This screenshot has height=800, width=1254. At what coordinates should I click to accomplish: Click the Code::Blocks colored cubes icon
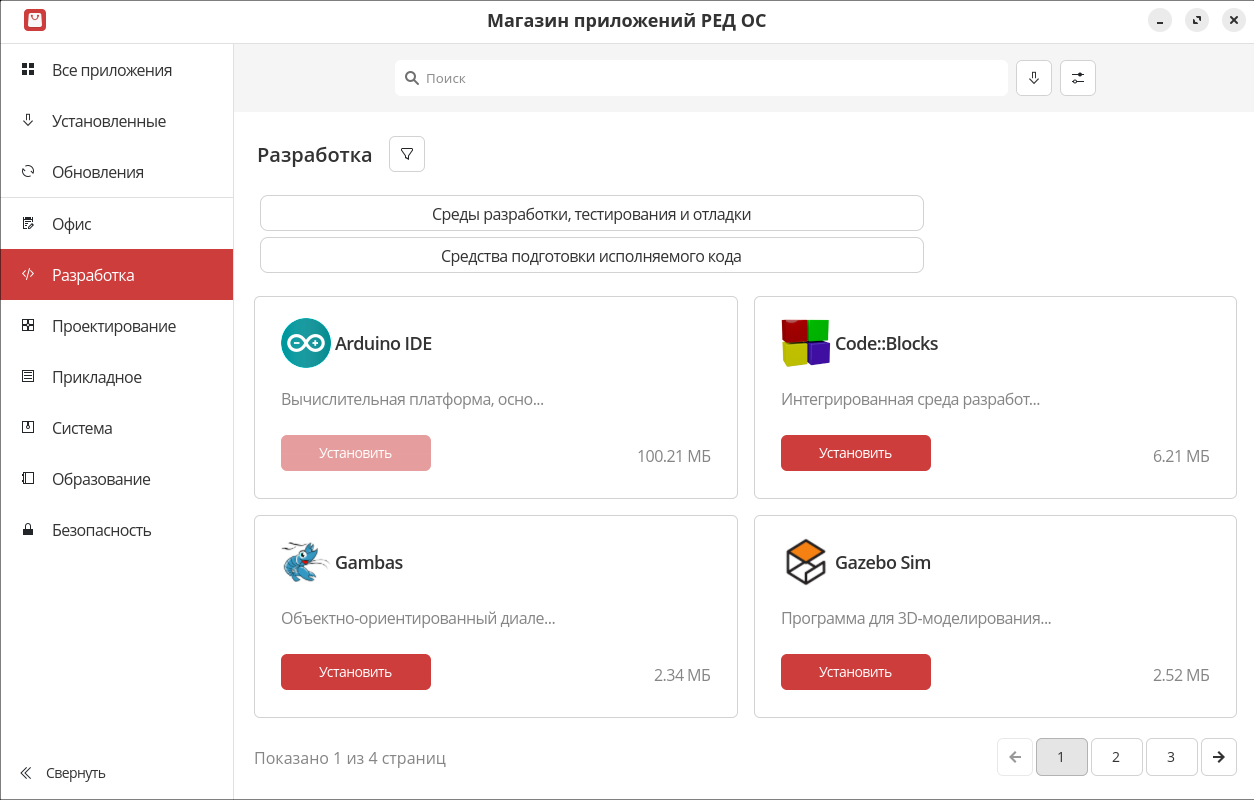pos(805,343)
